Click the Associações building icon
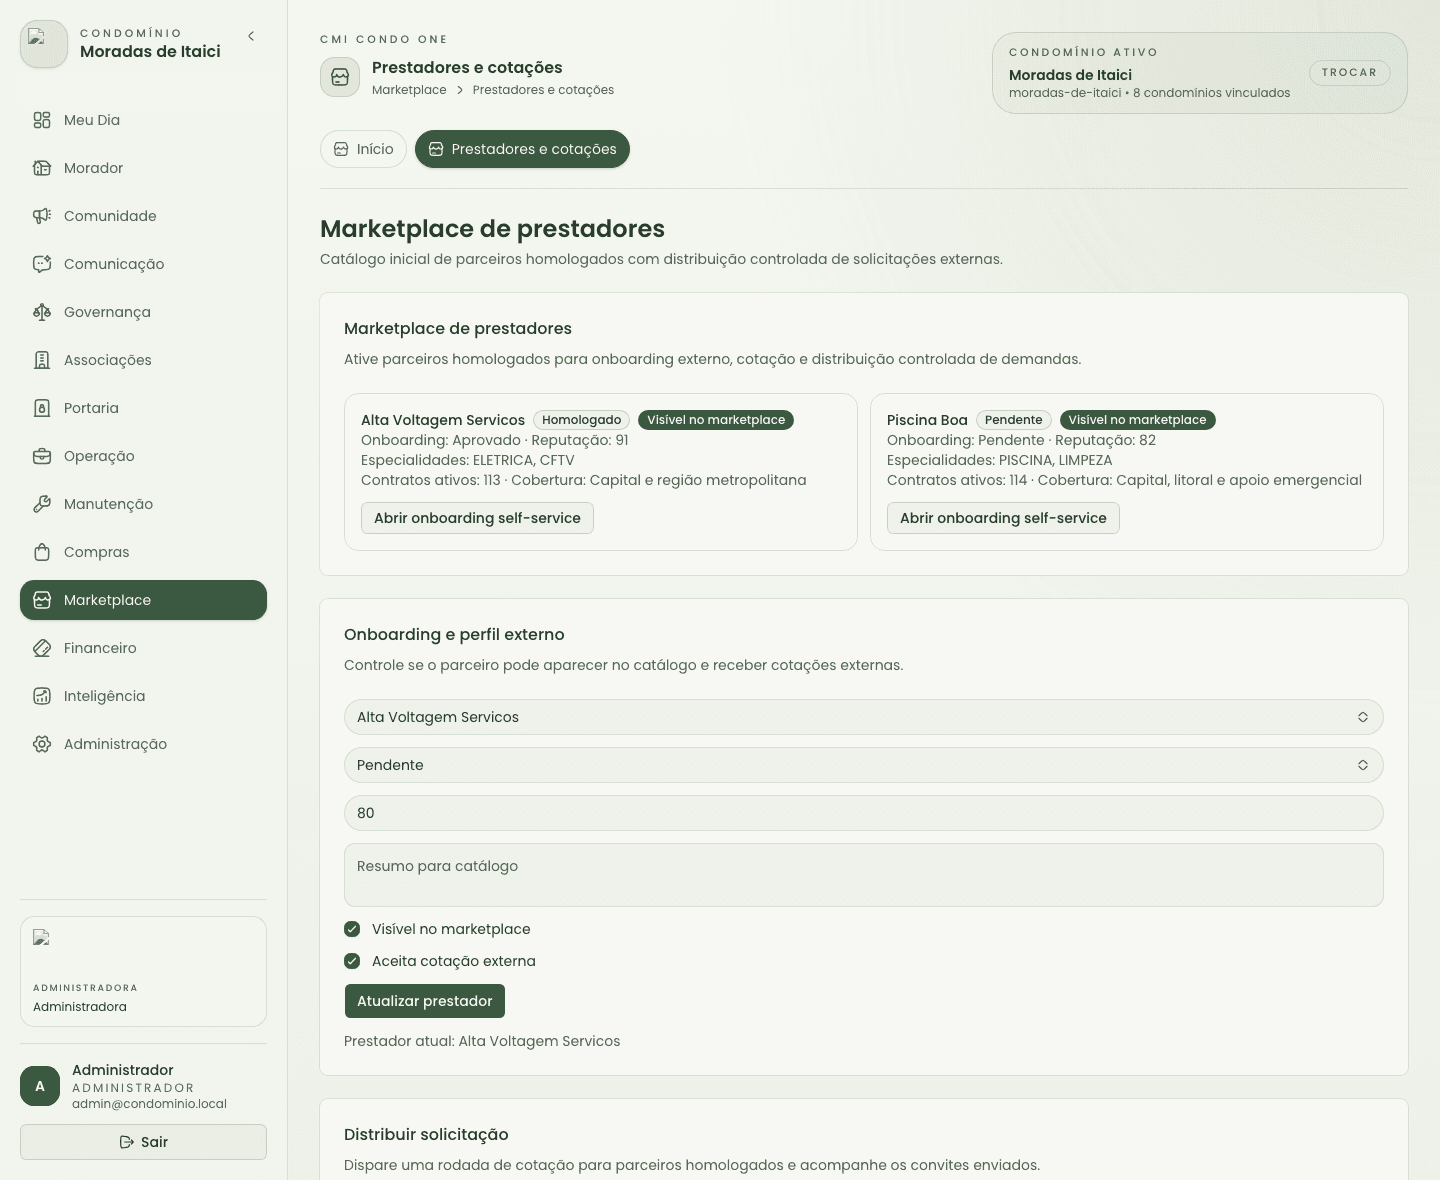 coord(42,360)
